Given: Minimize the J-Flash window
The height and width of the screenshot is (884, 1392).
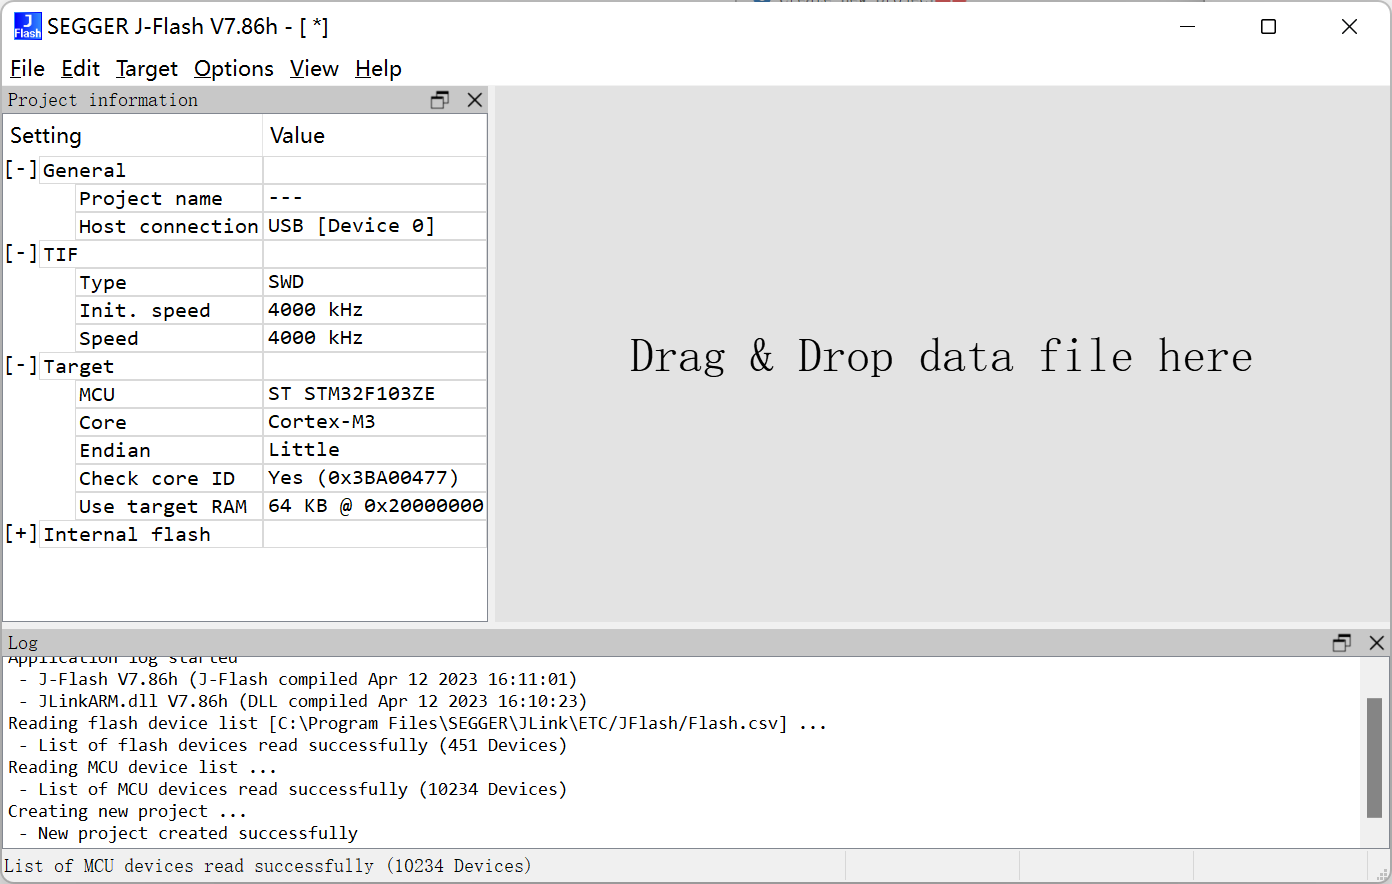Looking at the screenshot, I should 1188,27.
